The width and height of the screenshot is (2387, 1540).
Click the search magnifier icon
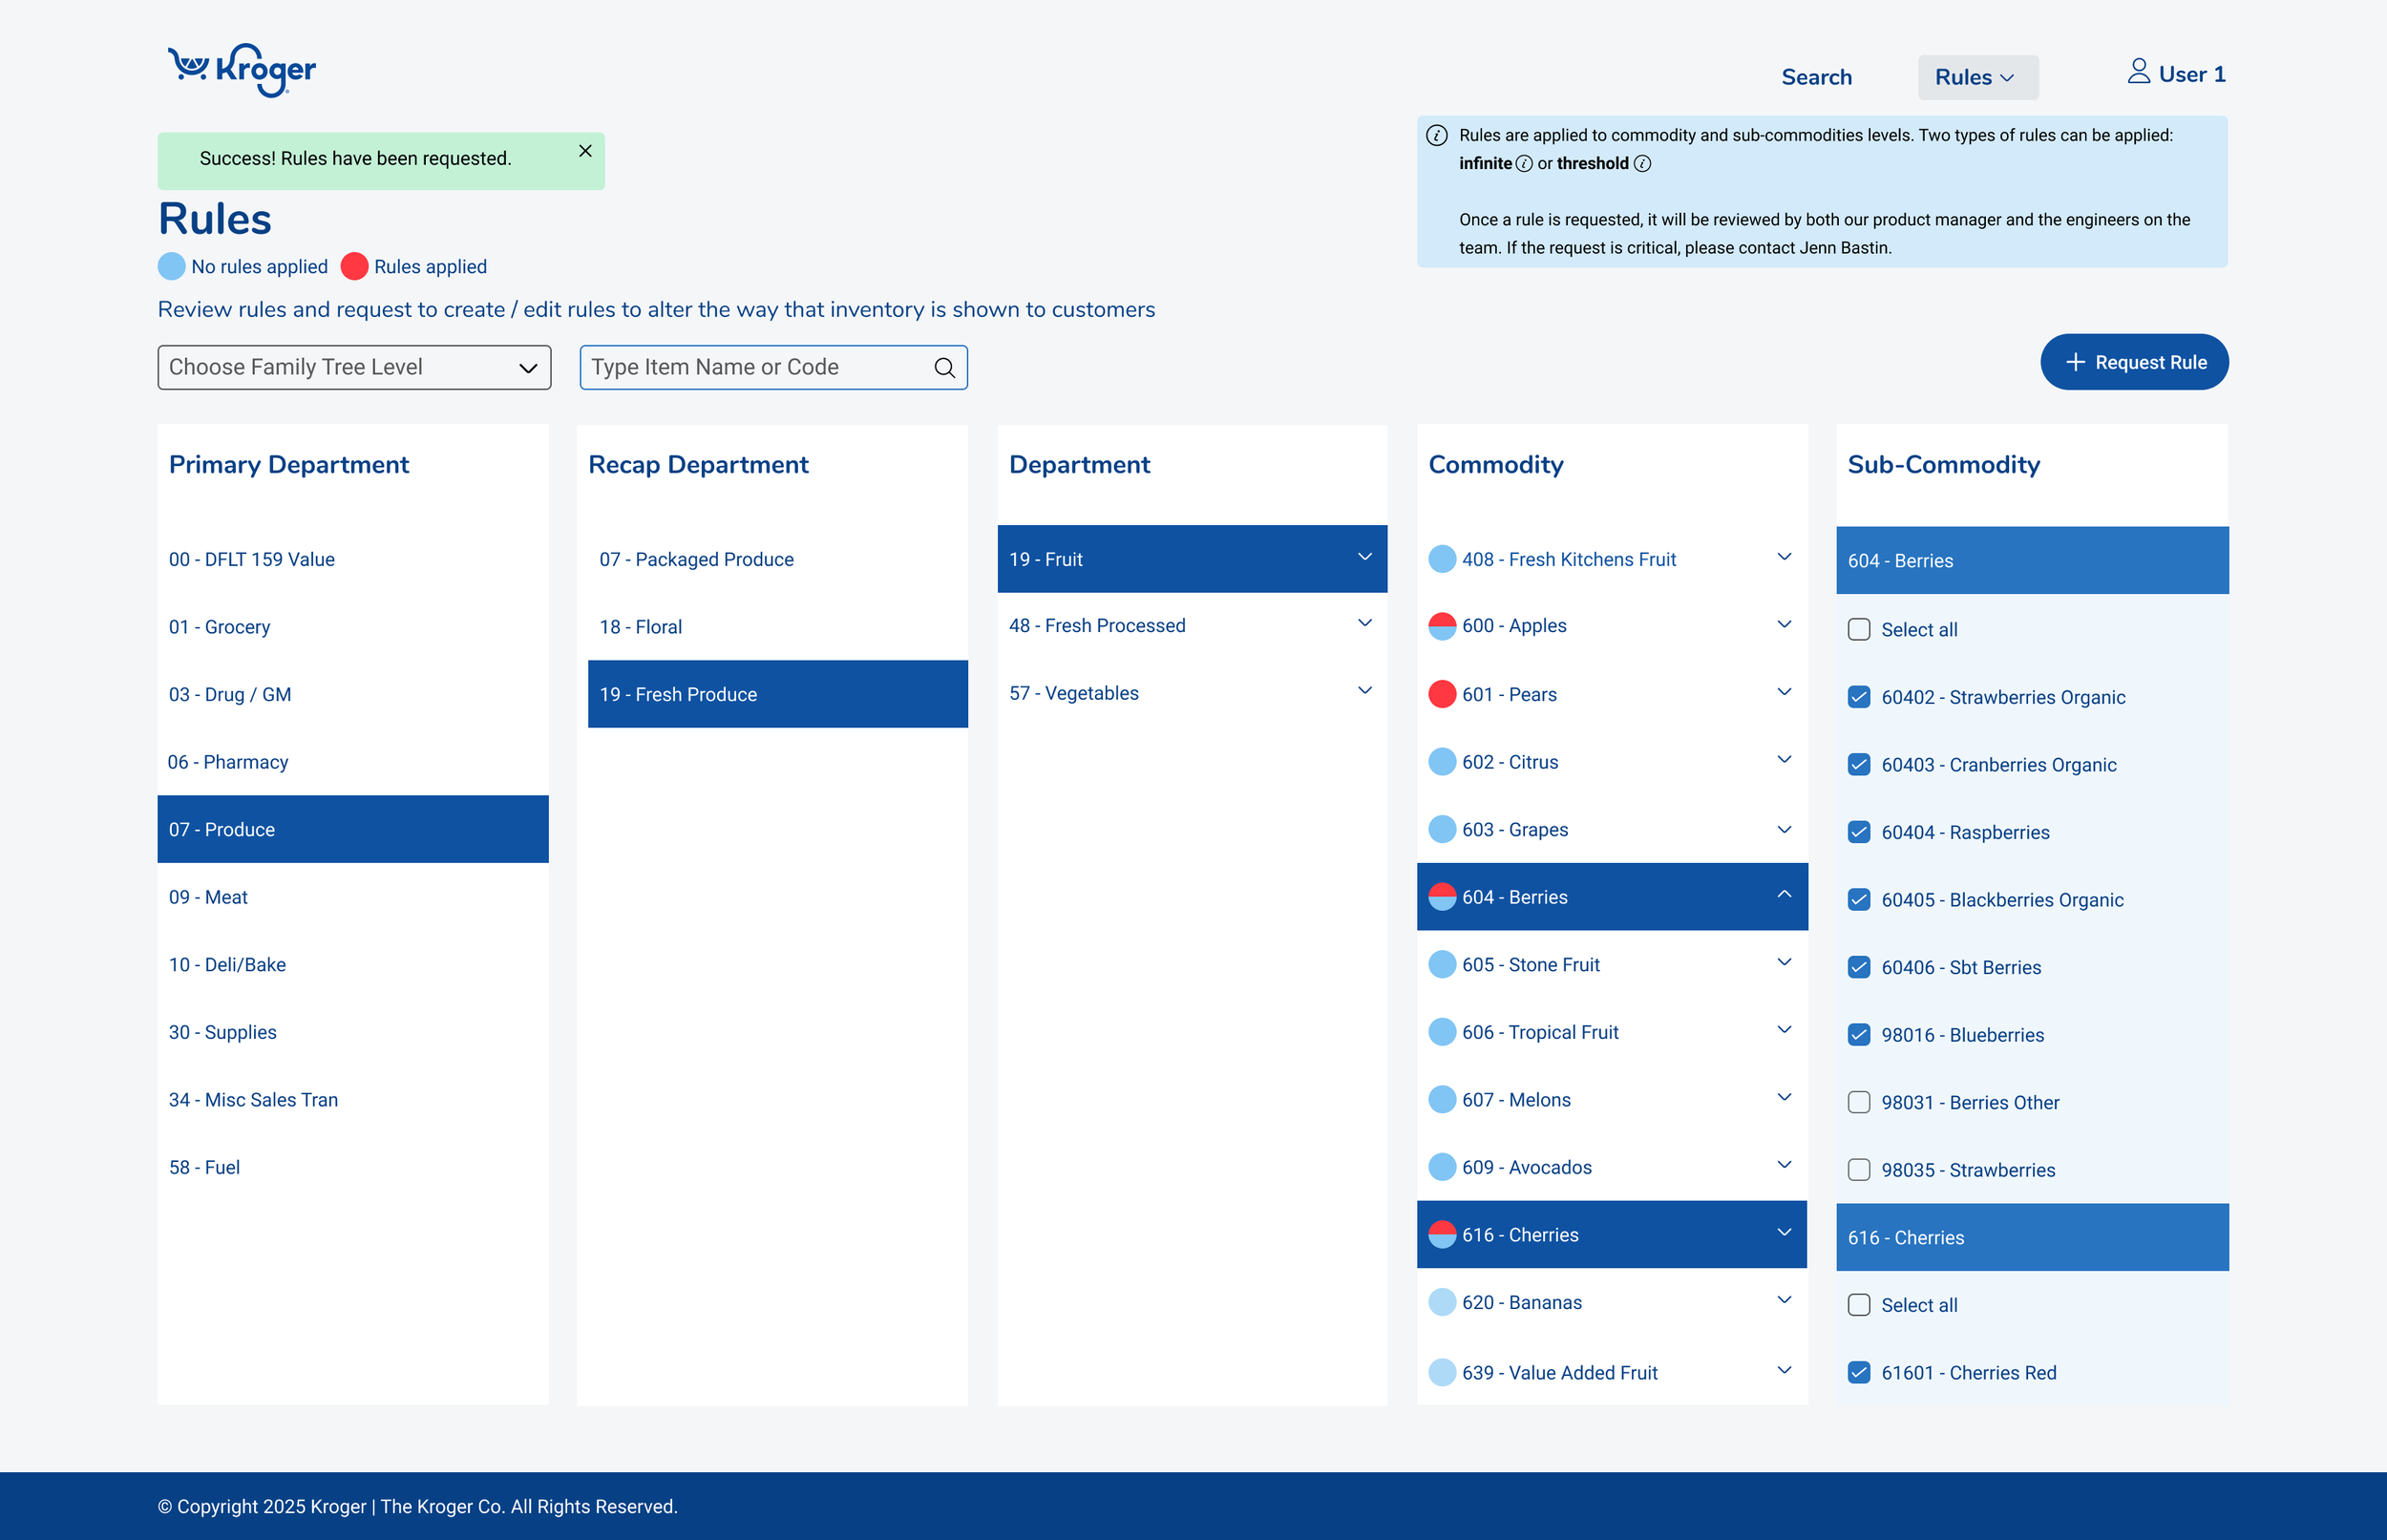pos(944,367)
